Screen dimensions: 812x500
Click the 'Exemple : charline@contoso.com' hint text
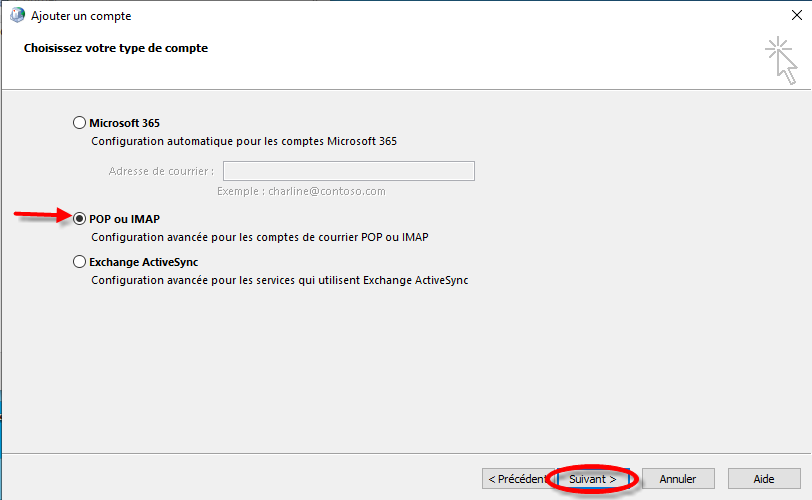pyautogui.click(x=301, y=192)
